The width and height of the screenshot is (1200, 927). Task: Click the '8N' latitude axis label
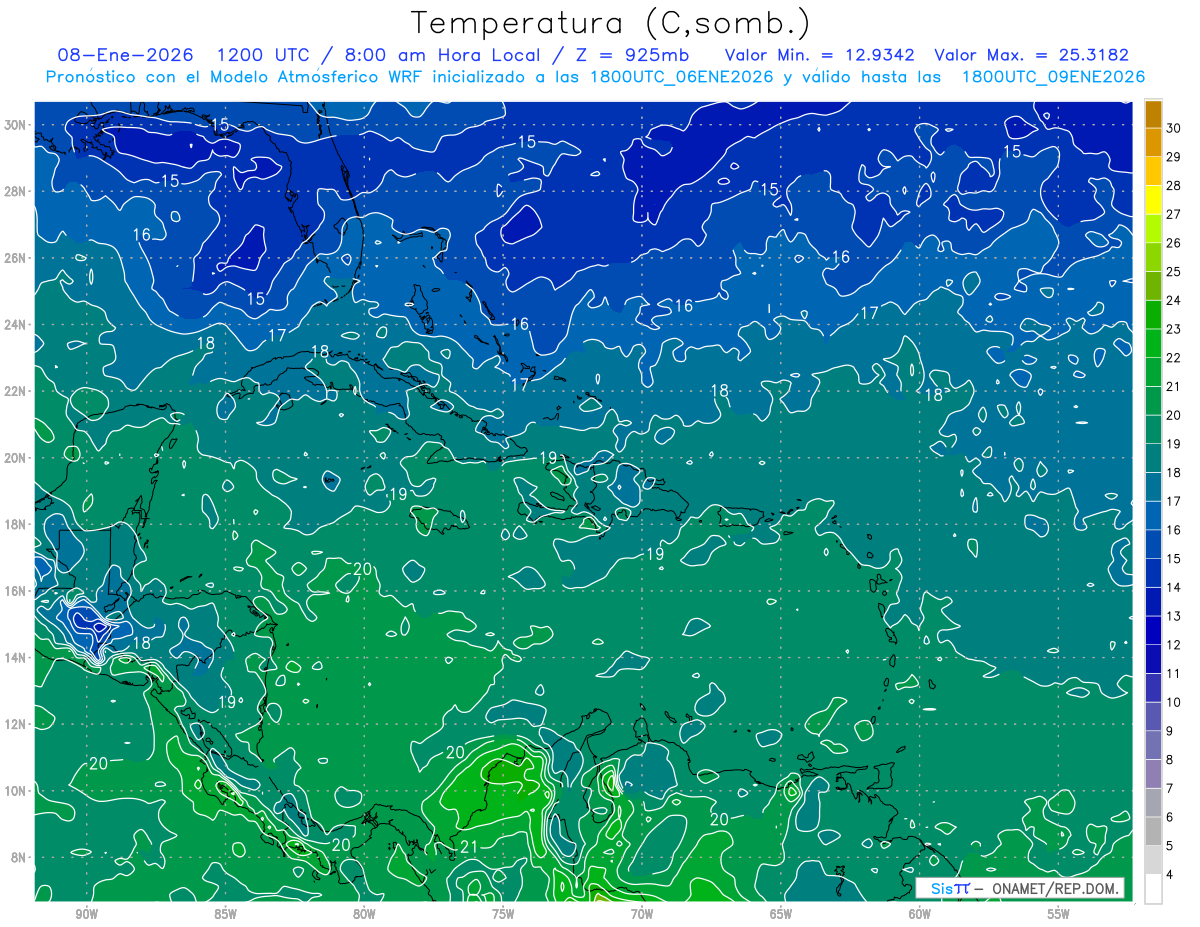click(x=20, y=857)
